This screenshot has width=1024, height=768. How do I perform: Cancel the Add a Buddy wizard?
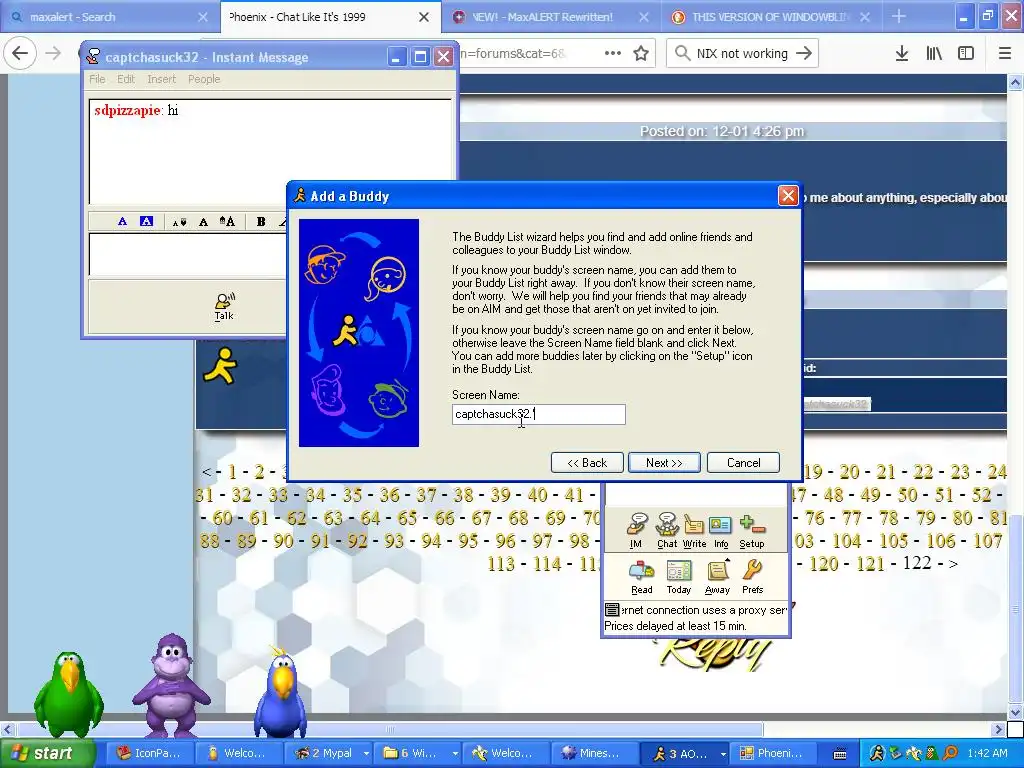[x=743, y=462]
